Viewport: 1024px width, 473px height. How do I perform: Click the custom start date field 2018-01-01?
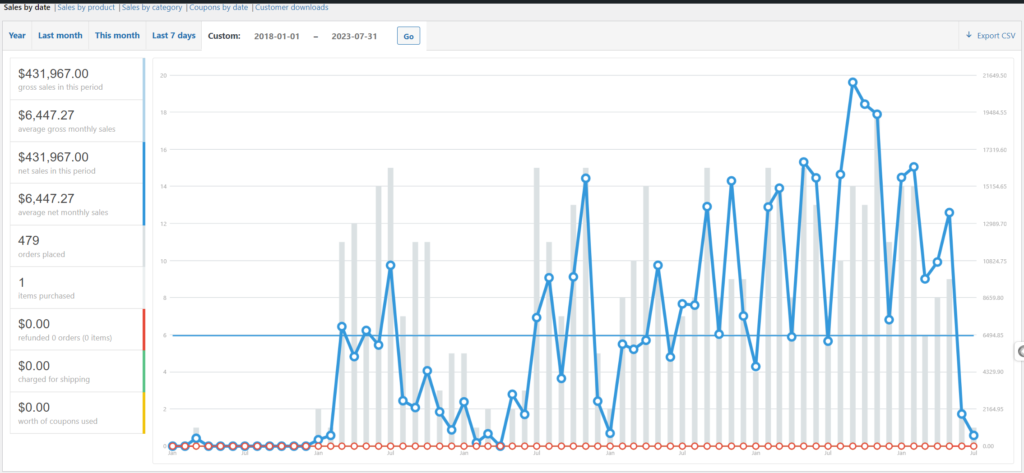click(x=277, y=37)
